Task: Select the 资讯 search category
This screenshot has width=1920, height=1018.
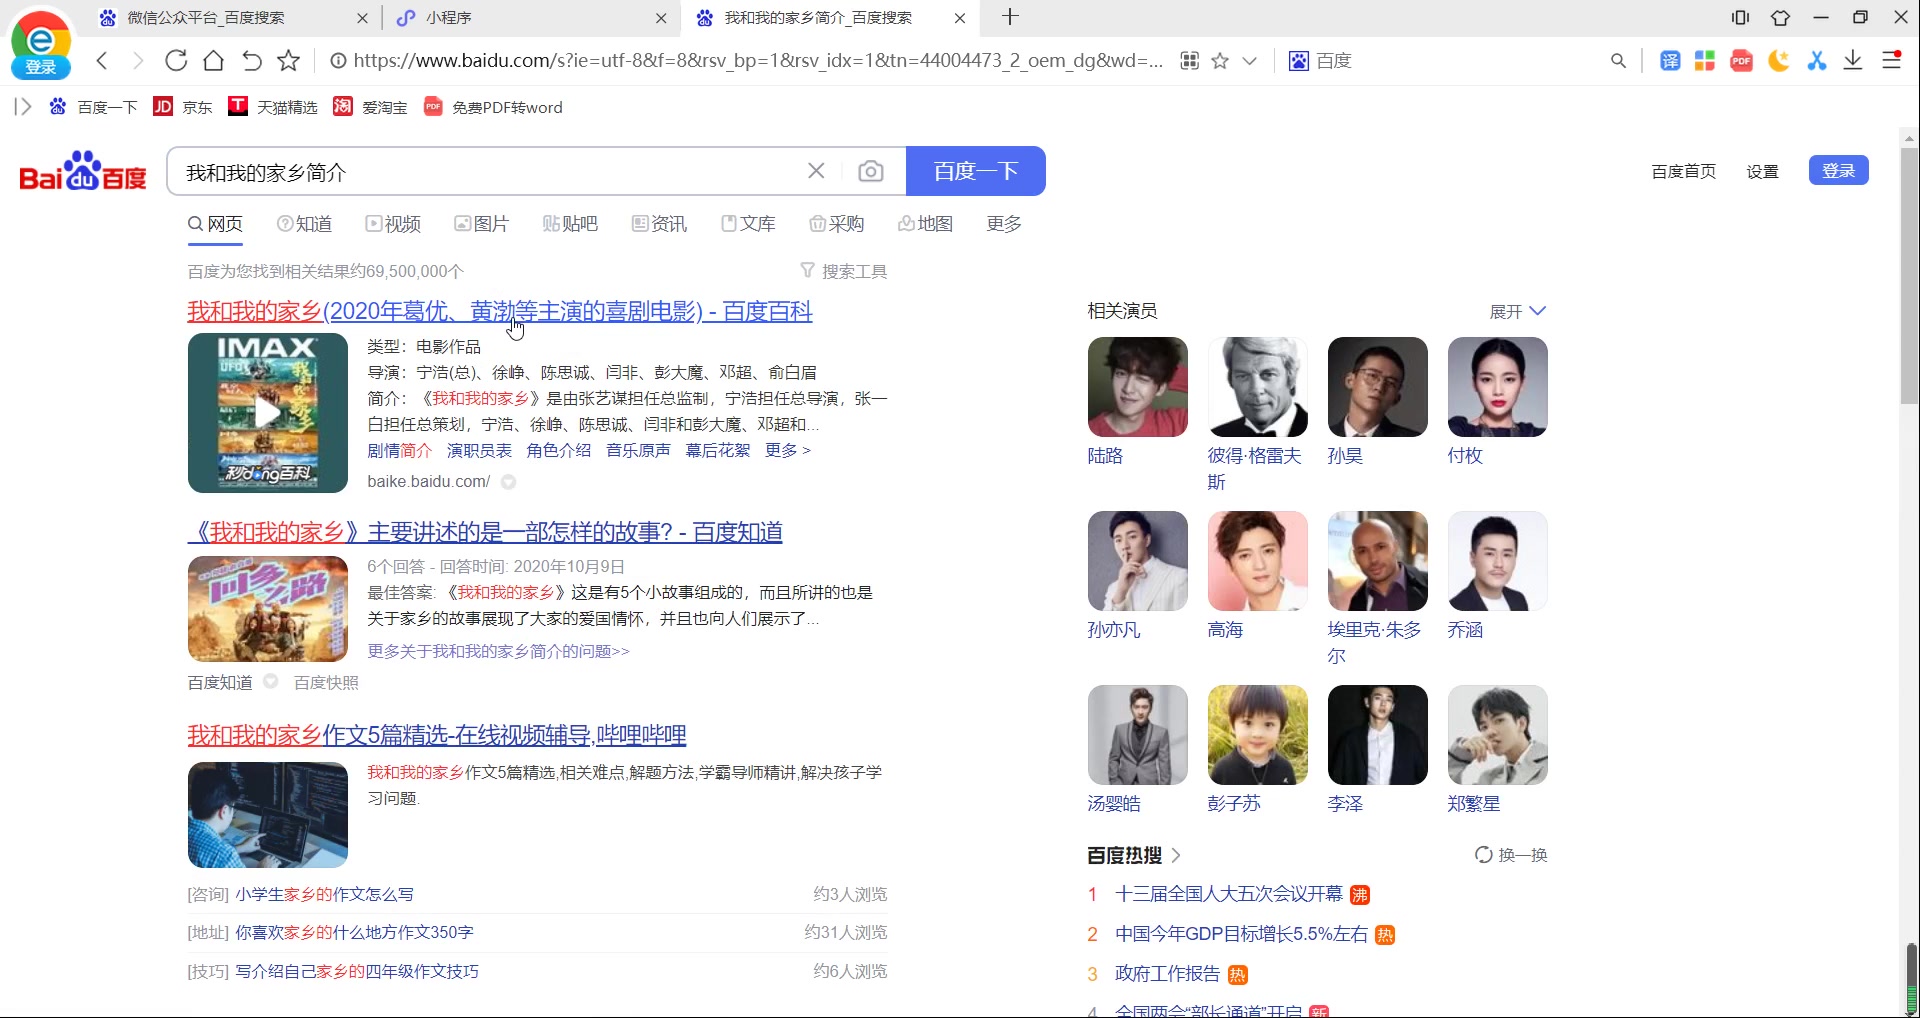Action: [659, 224]
